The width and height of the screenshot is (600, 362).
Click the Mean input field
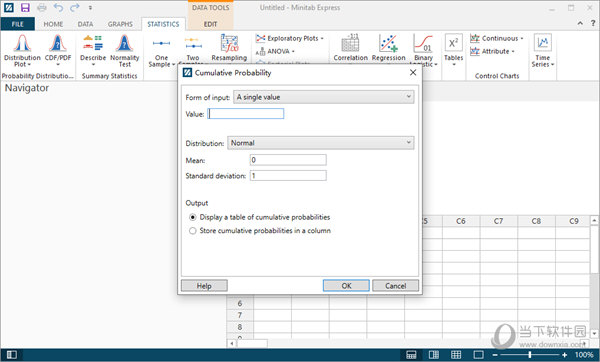[288, 160]
